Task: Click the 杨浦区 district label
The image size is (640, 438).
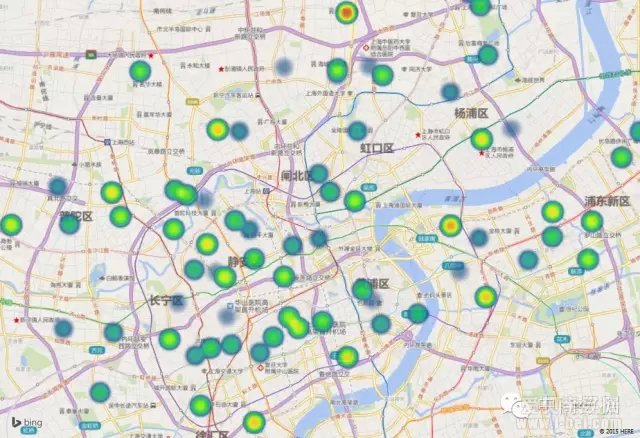Action: (471, 113)
